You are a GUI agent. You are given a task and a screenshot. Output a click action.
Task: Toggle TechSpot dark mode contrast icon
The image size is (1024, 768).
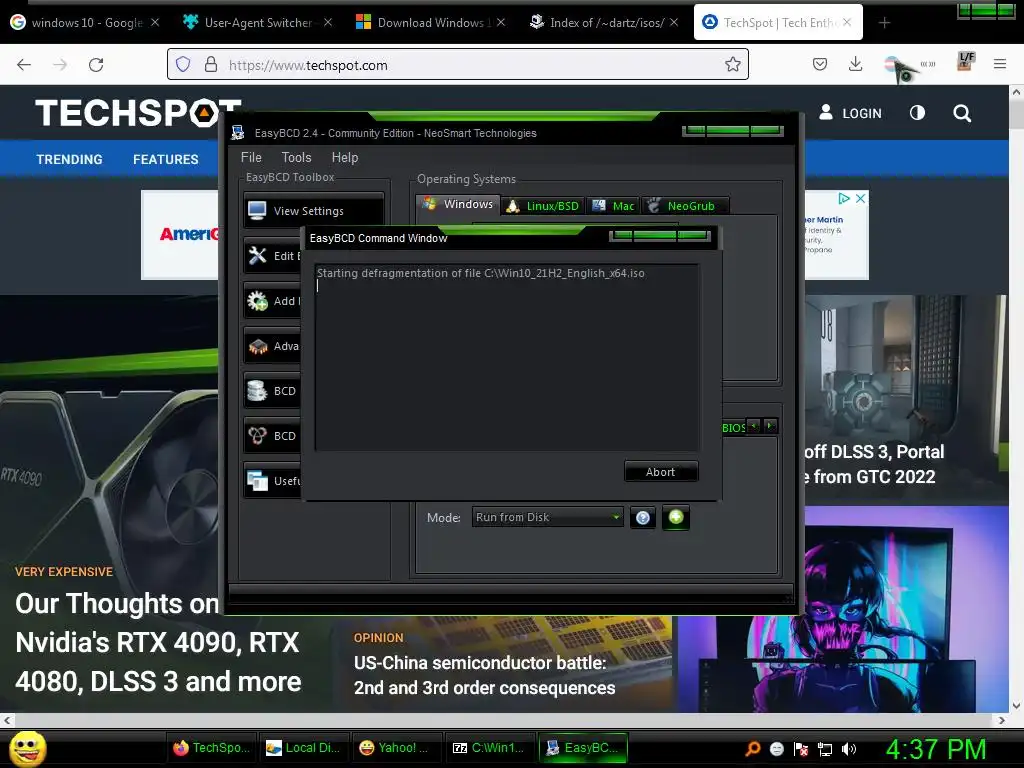[x=918, y=113]
